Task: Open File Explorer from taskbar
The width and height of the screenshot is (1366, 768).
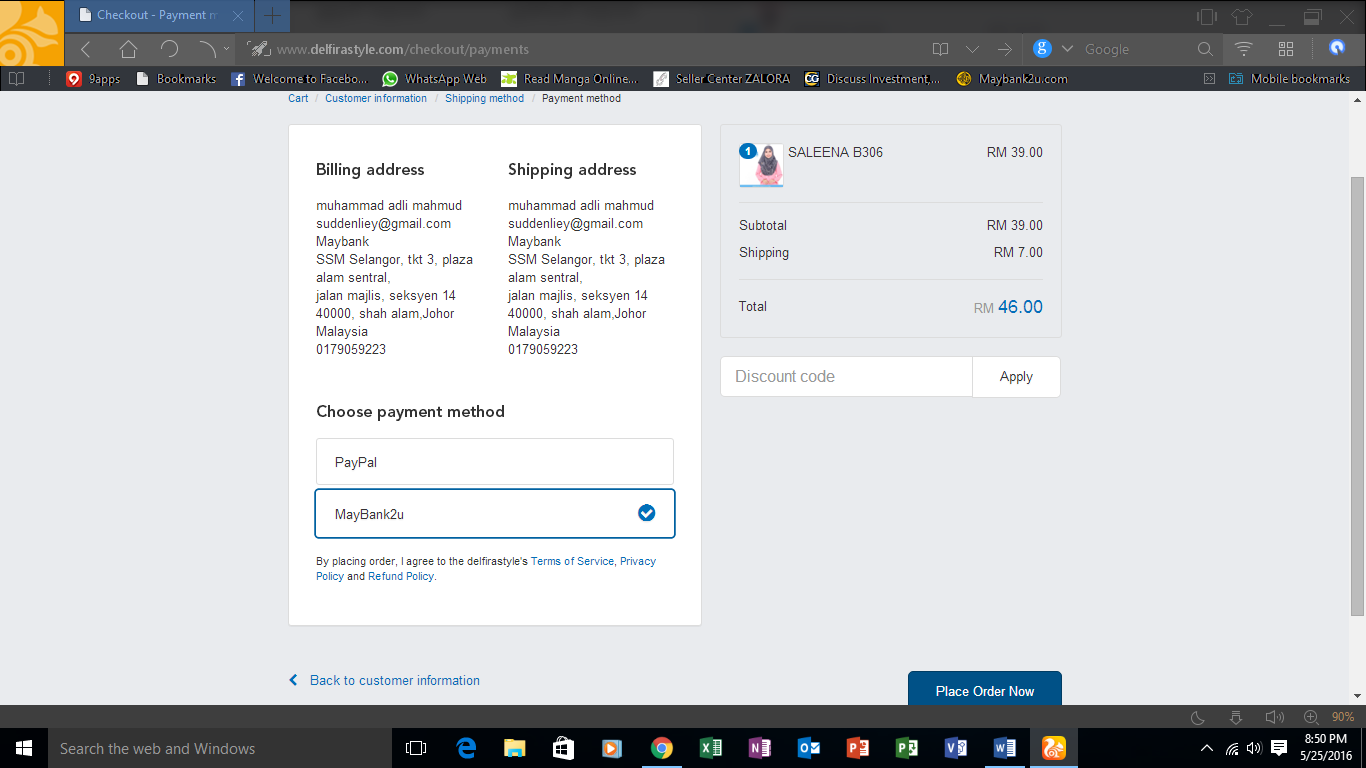Action: (x=515, y=748)
